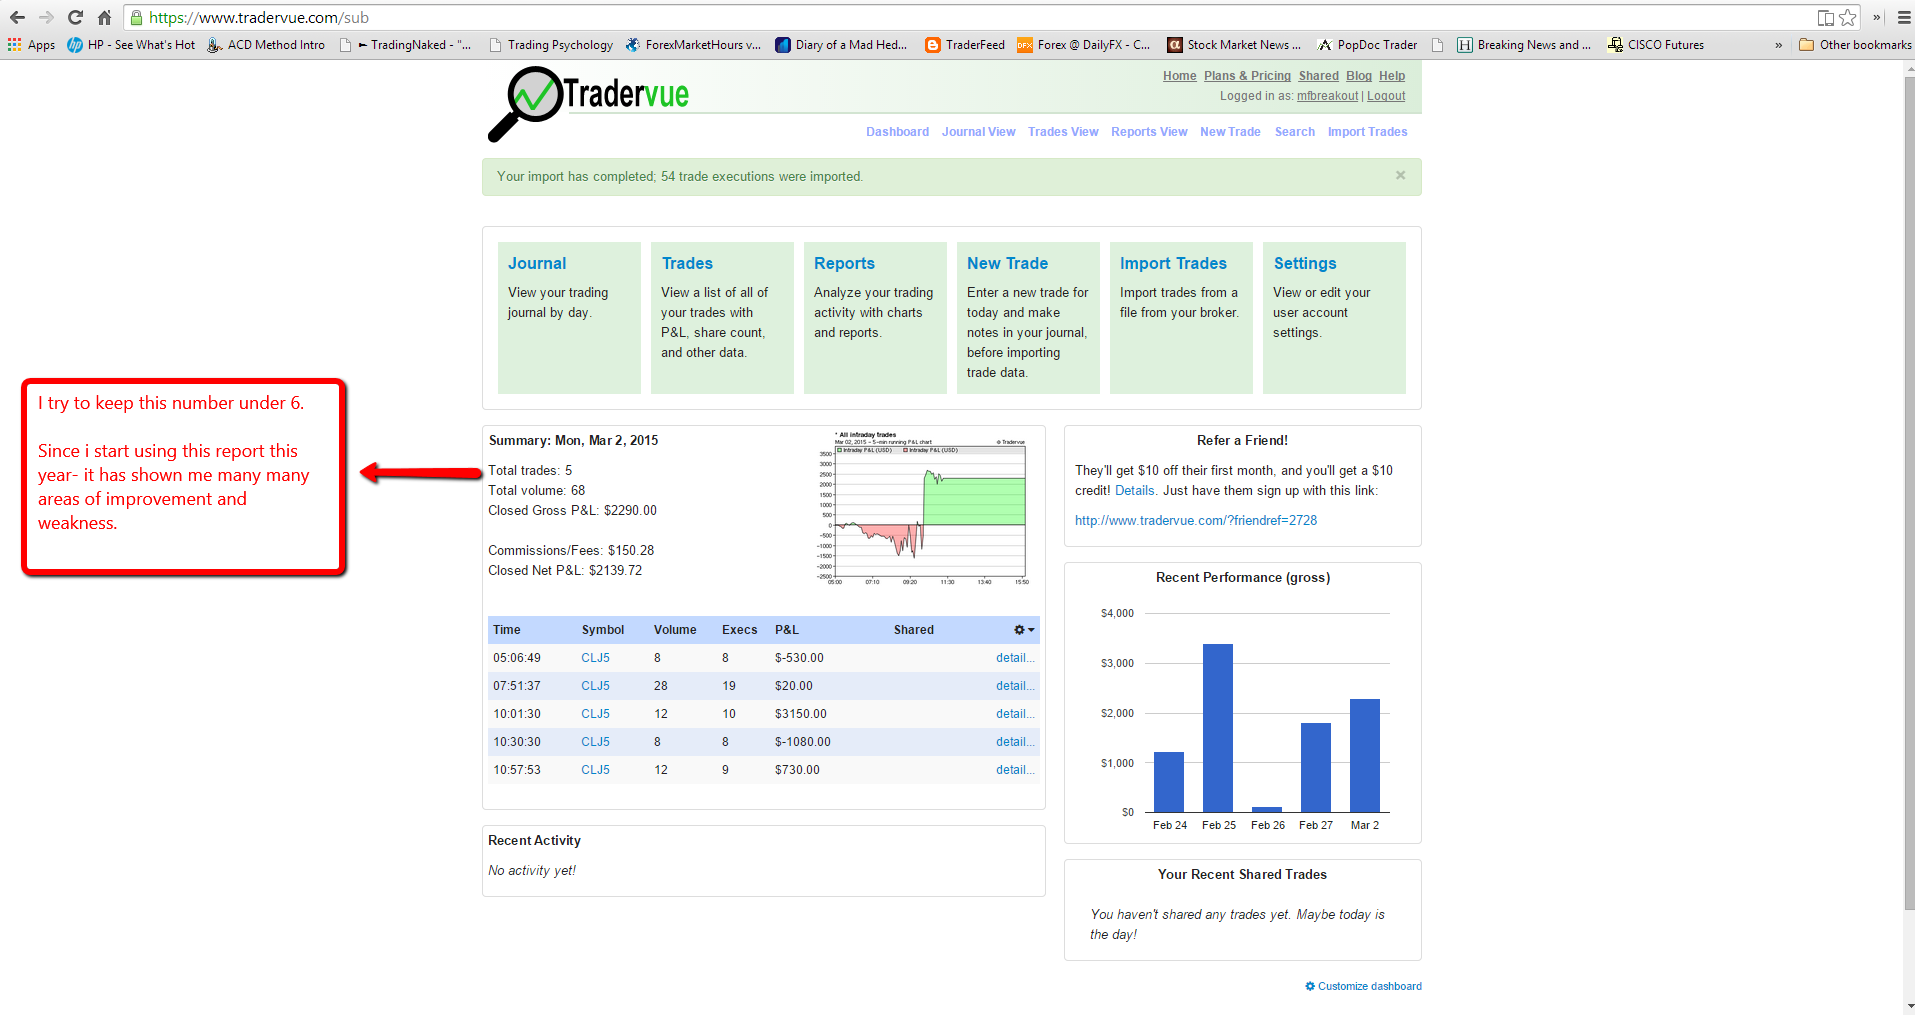Viewport: 1915px width, 1015px height.
Task: Expand the hidden bookmarks overflow chevron
Action: point(1778,45)
